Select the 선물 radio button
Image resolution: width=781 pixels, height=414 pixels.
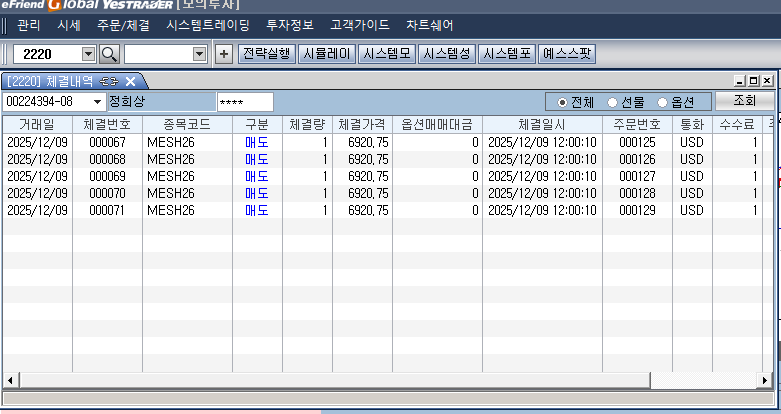(x=612, y=102)
